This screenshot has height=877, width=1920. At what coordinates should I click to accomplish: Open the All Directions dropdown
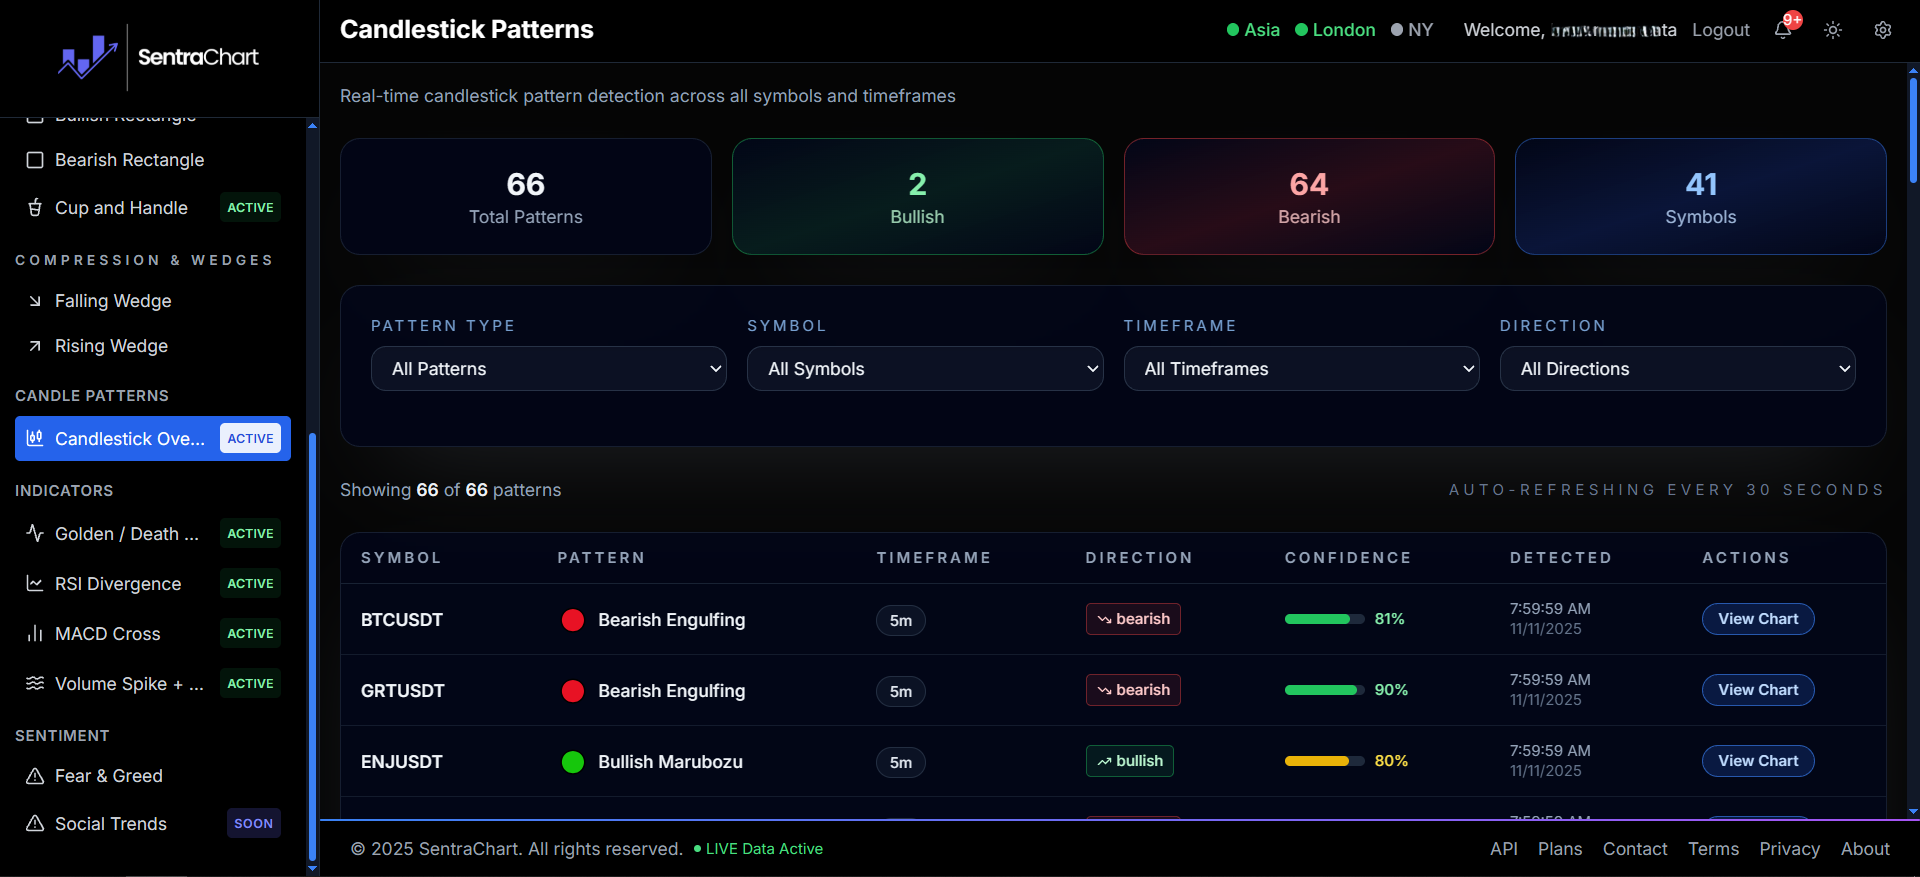point(1678,369)
